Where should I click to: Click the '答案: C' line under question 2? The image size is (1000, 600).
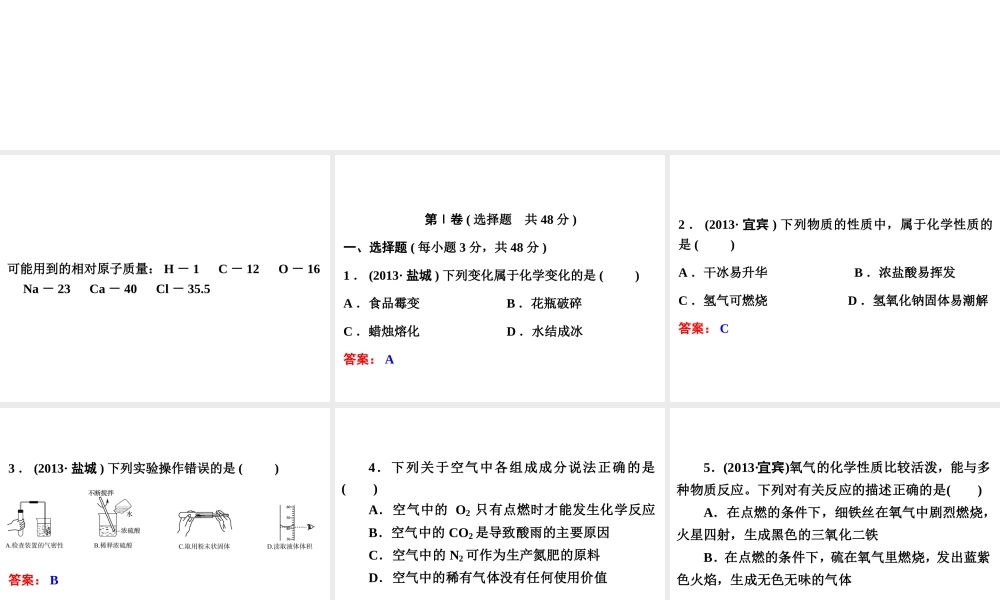tap(703, 329)
